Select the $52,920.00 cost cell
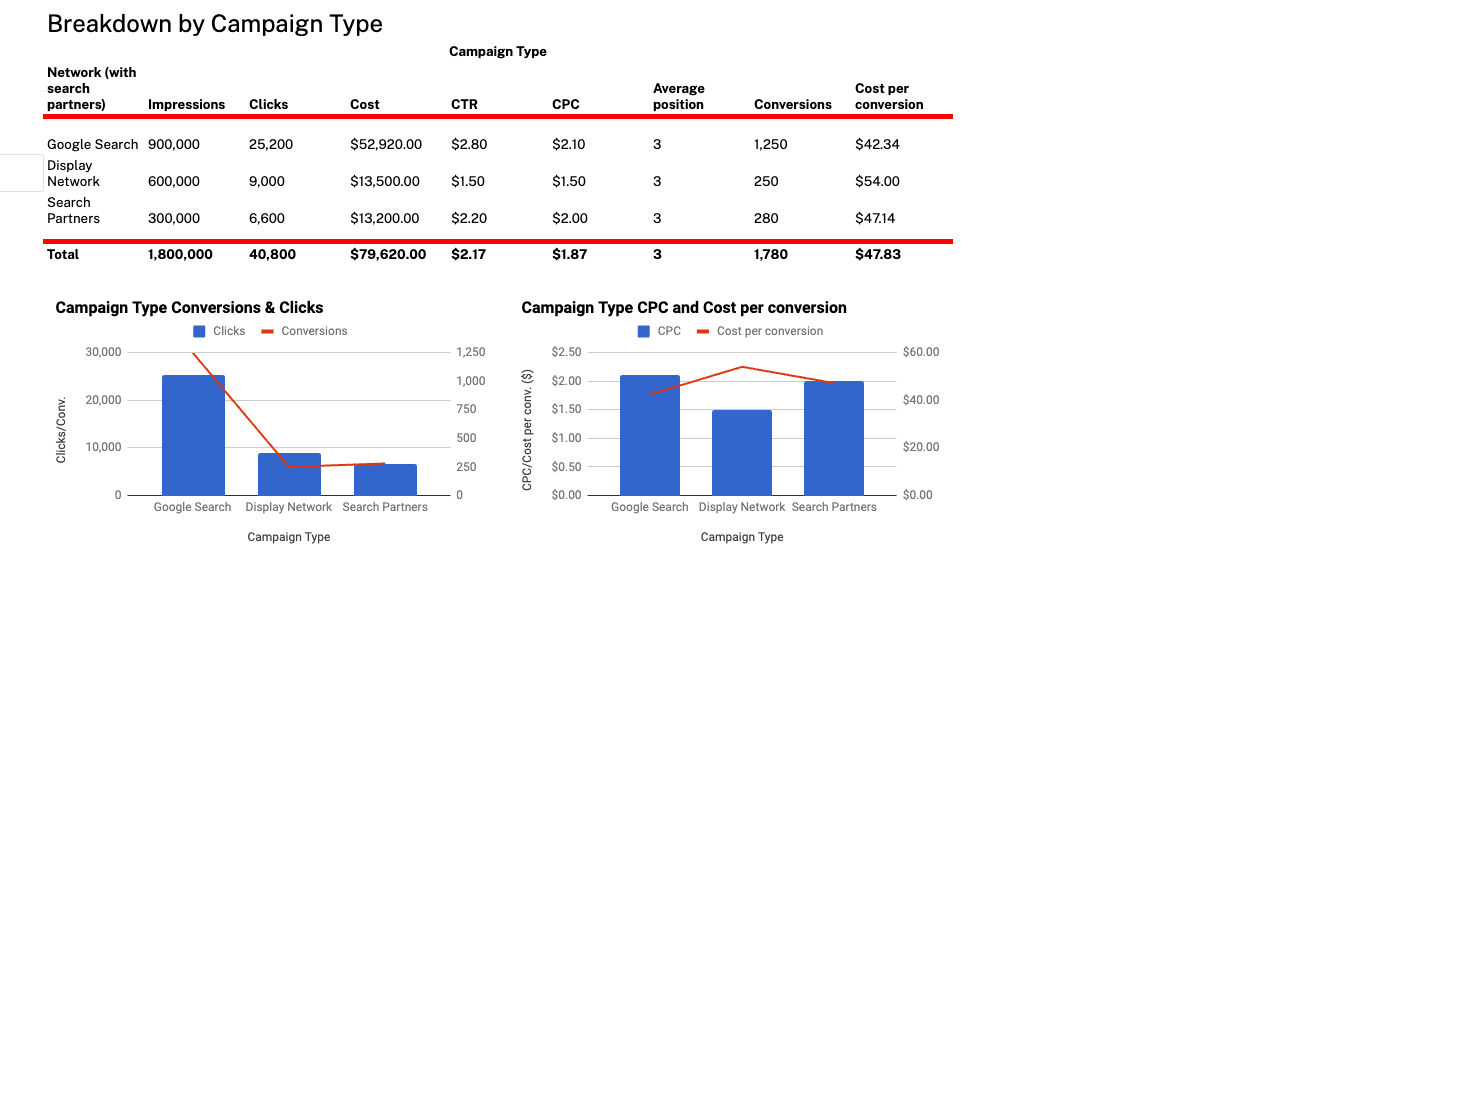This screenshot has width=1479, height=1100. point(385,144)
